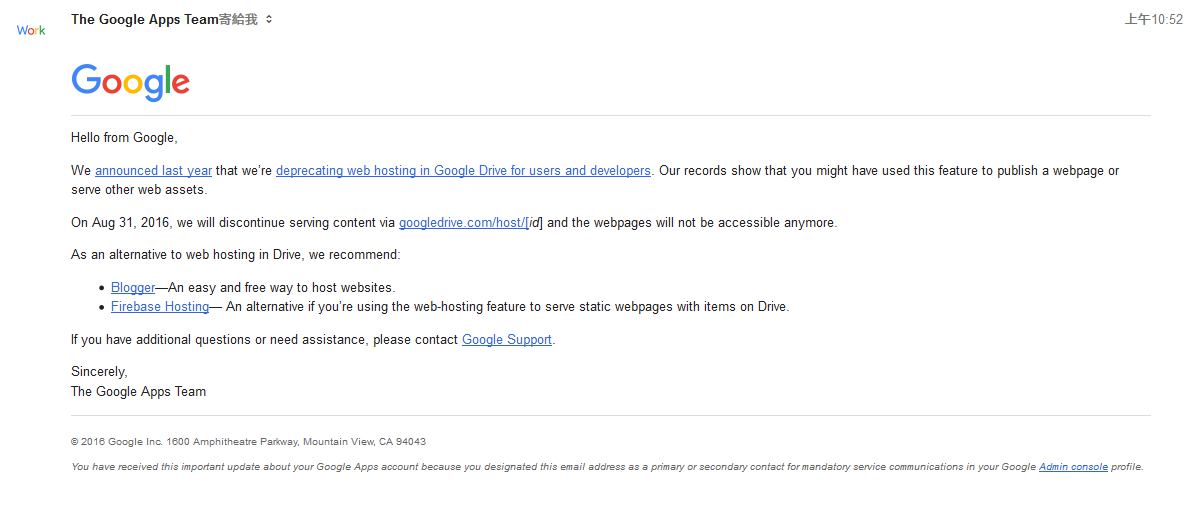Click the "Hello from Google," greeting
The height and width of the screenshot is (506, 1196).
tap(124, 138)
